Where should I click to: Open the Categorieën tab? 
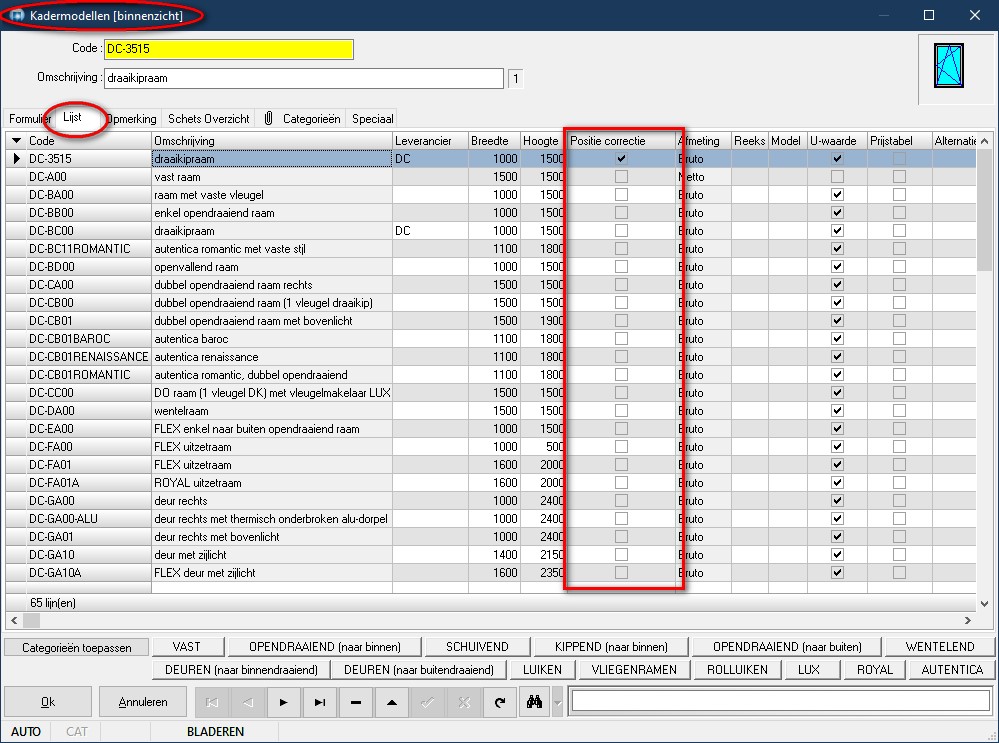point(312,119)
